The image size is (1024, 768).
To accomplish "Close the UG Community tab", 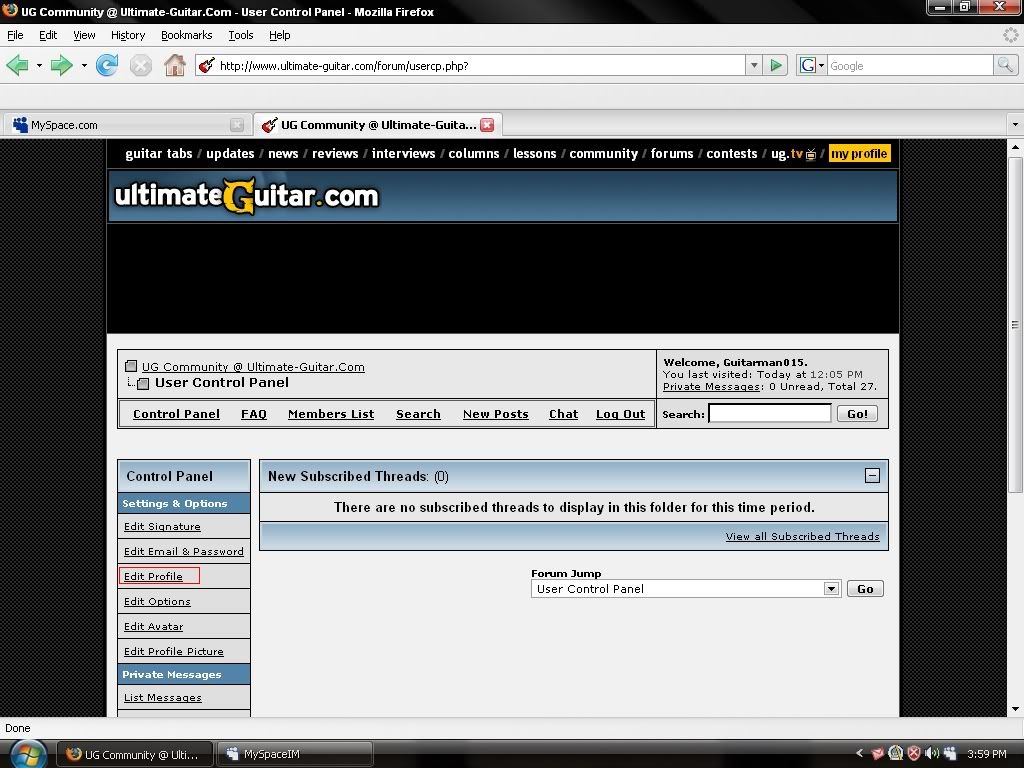I will [x=487, y=125].
